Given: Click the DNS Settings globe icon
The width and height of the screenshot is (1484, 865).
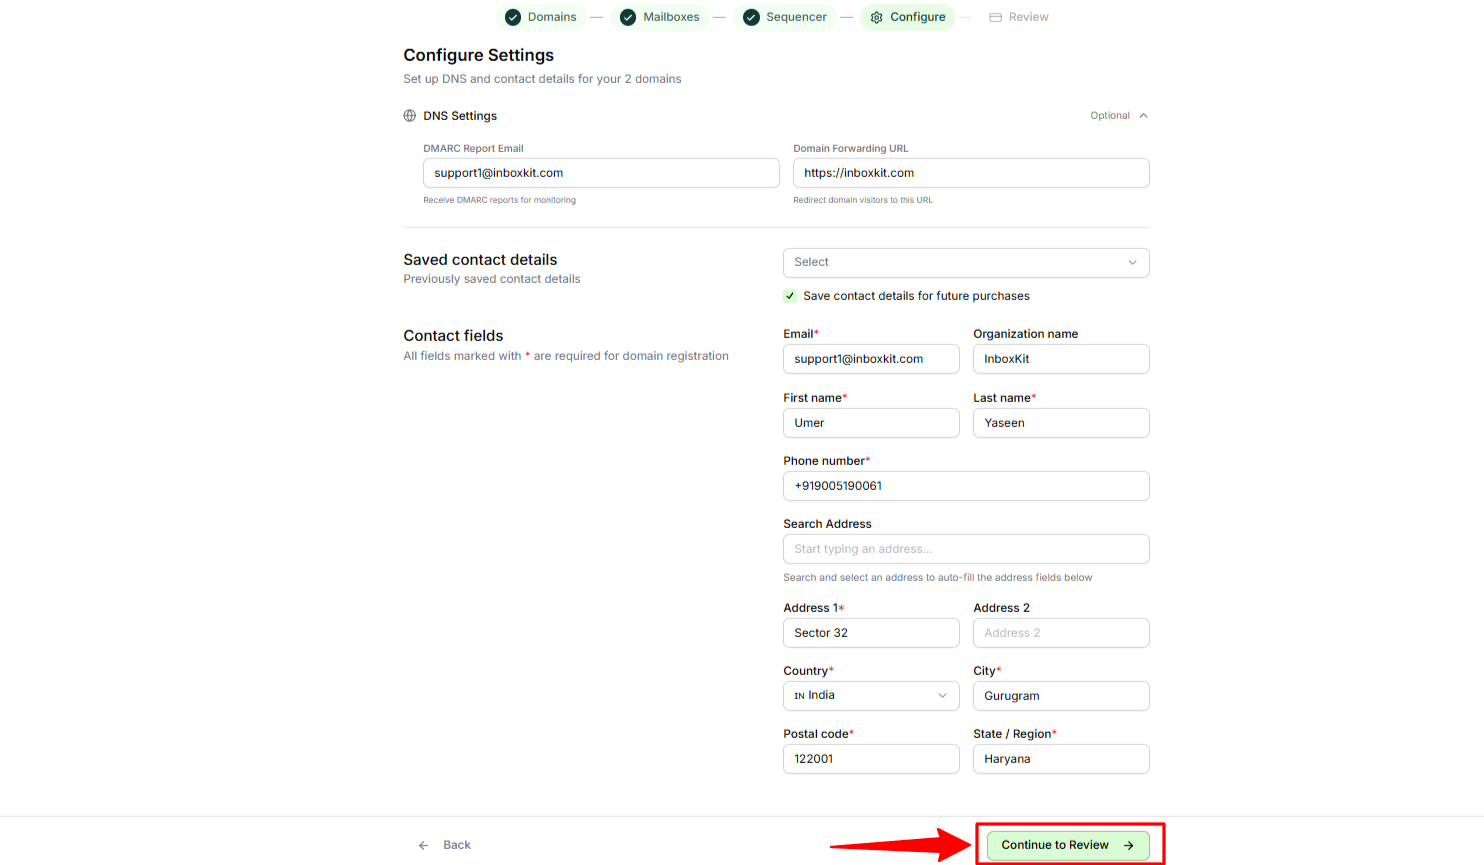Looking at the screenshot, I should click(410, 116).
